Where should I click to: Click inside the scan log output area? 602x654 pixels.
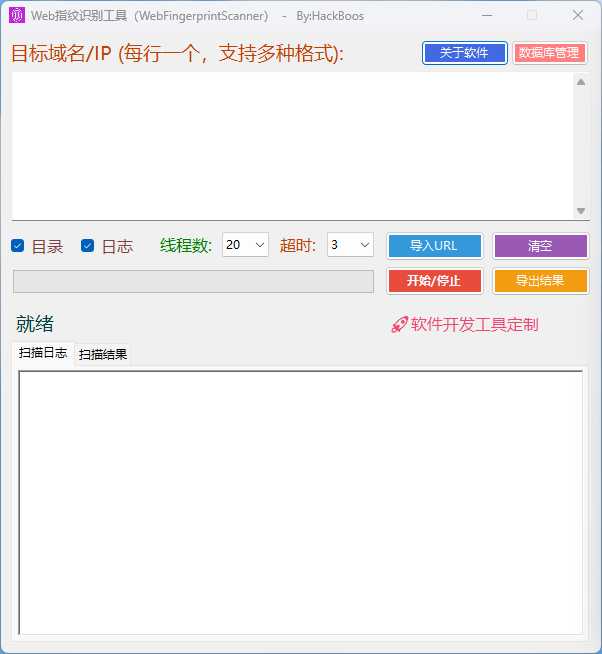point(300,503)
